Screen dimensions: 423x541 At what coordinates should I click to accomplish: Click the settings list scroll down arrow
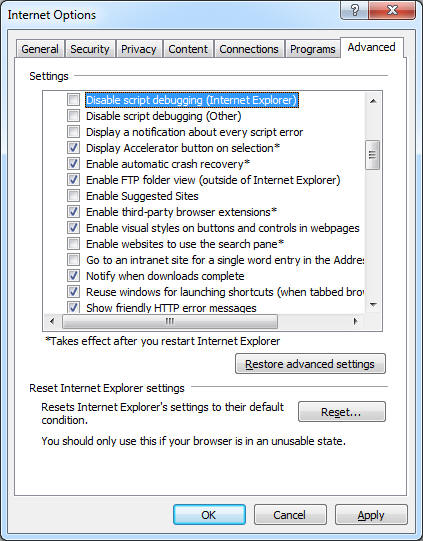click(373, 304)
